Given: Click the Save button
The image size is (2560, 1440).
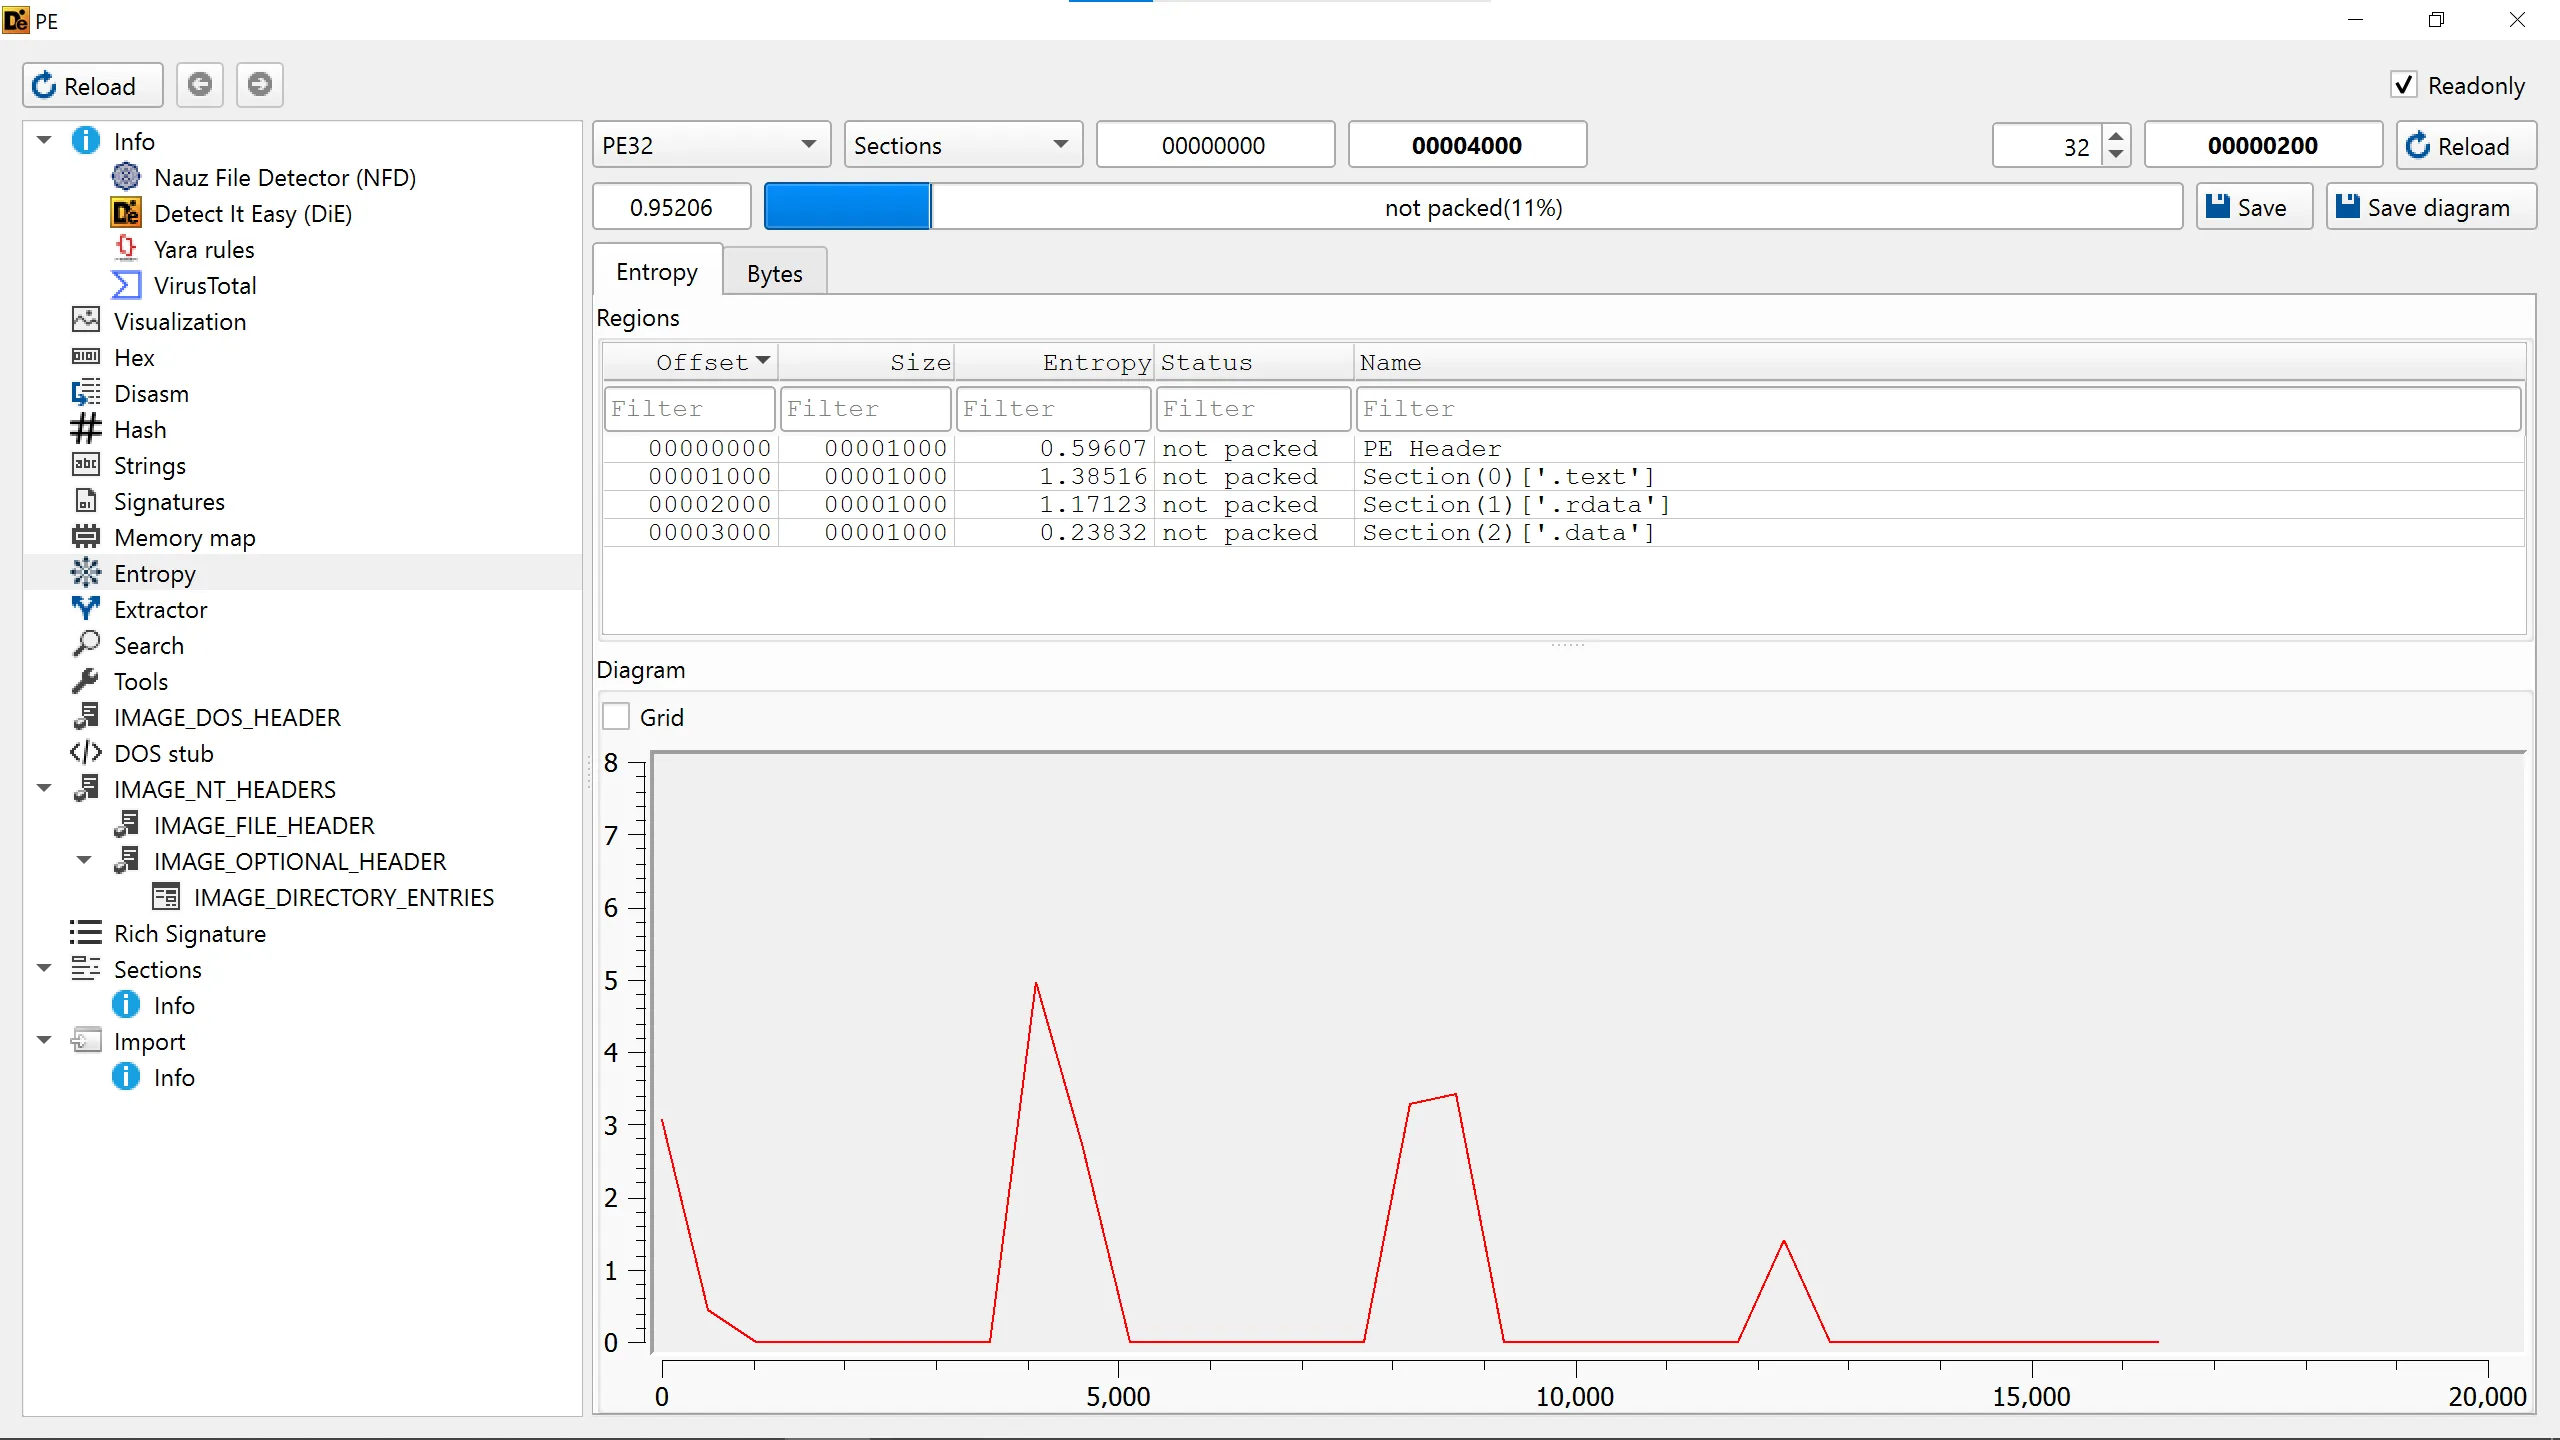Looking at the screenshot, I should (2253, 207).
